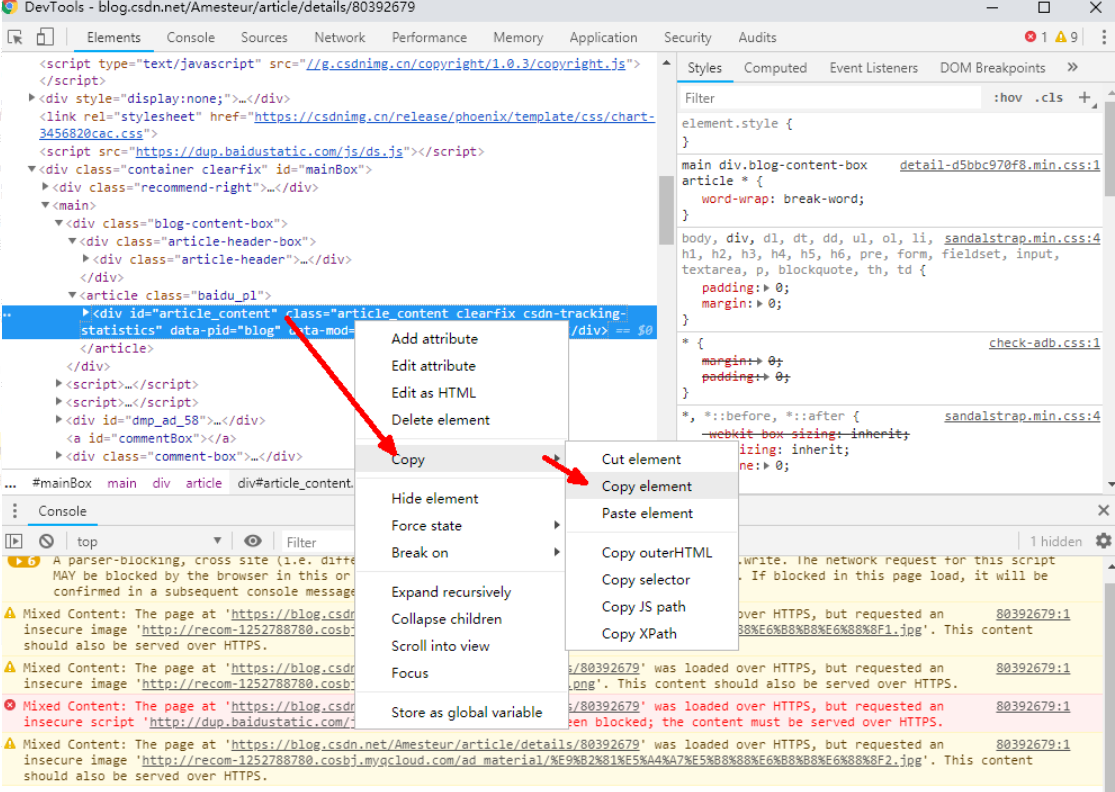Open console settings gear icon
The image size is (1115, 792).
point(1103,541)
